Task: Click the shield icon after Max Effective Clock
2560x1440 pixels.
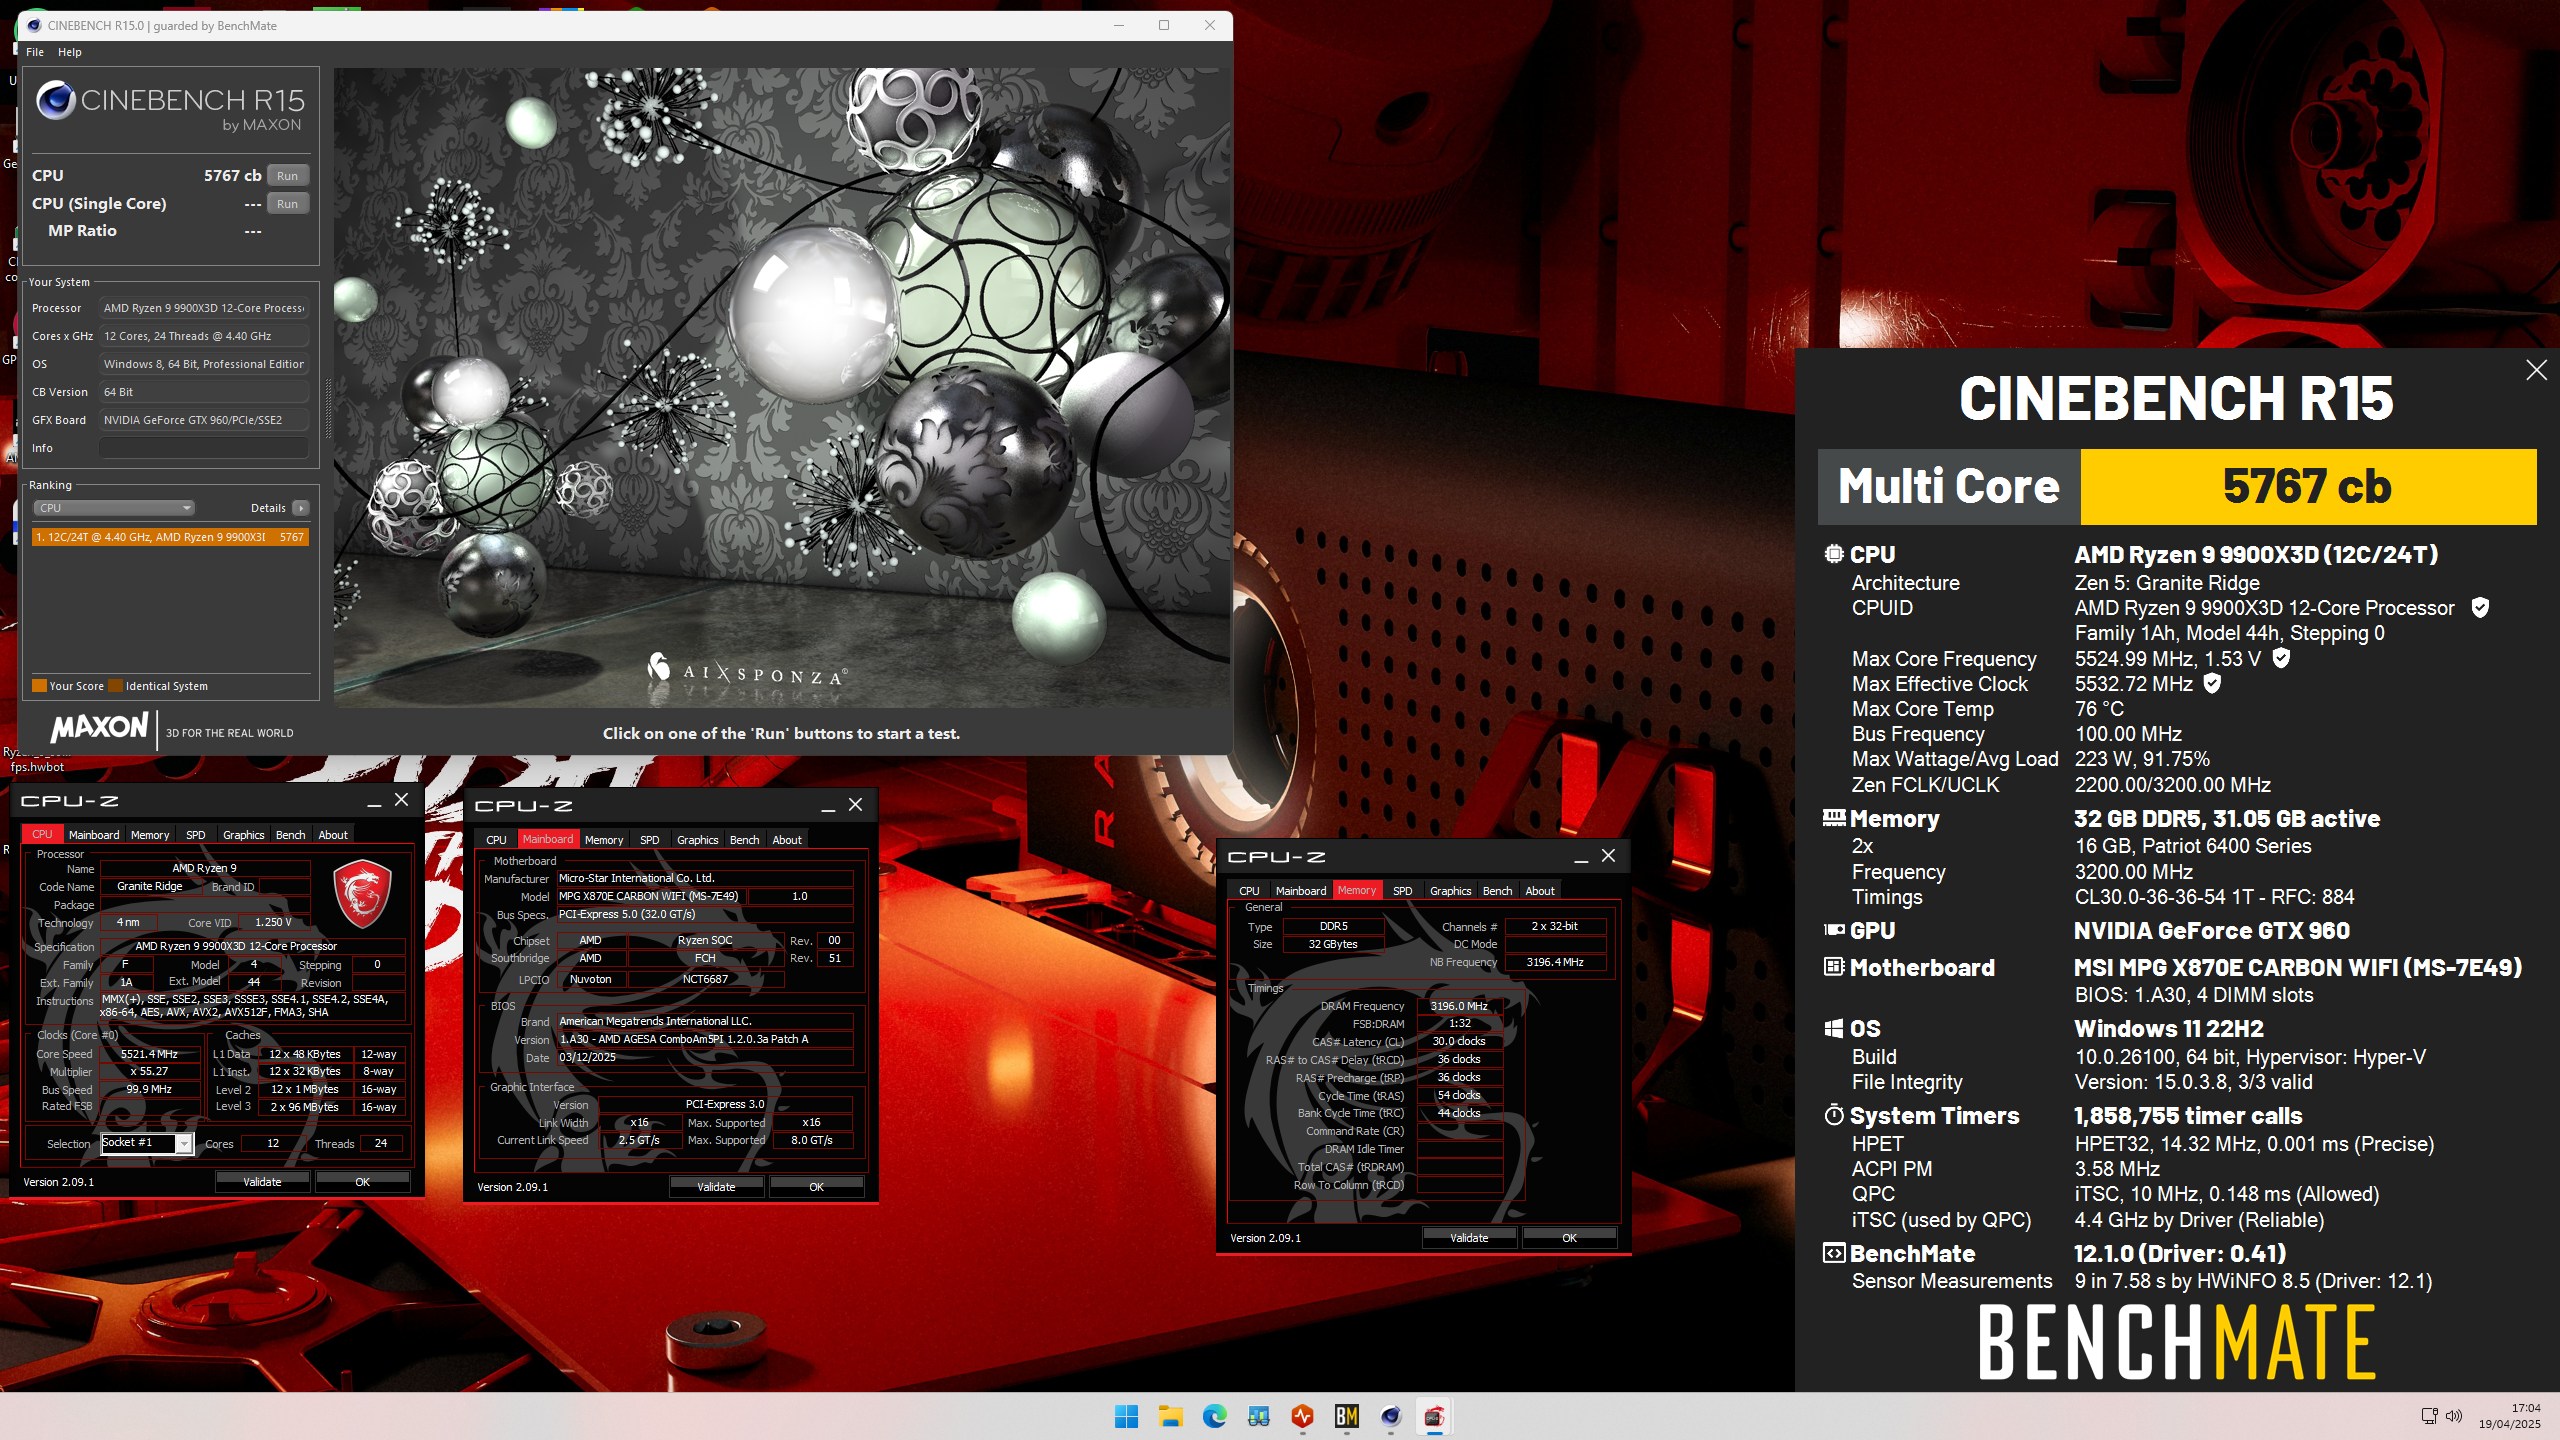Action: pos(2212,683)
